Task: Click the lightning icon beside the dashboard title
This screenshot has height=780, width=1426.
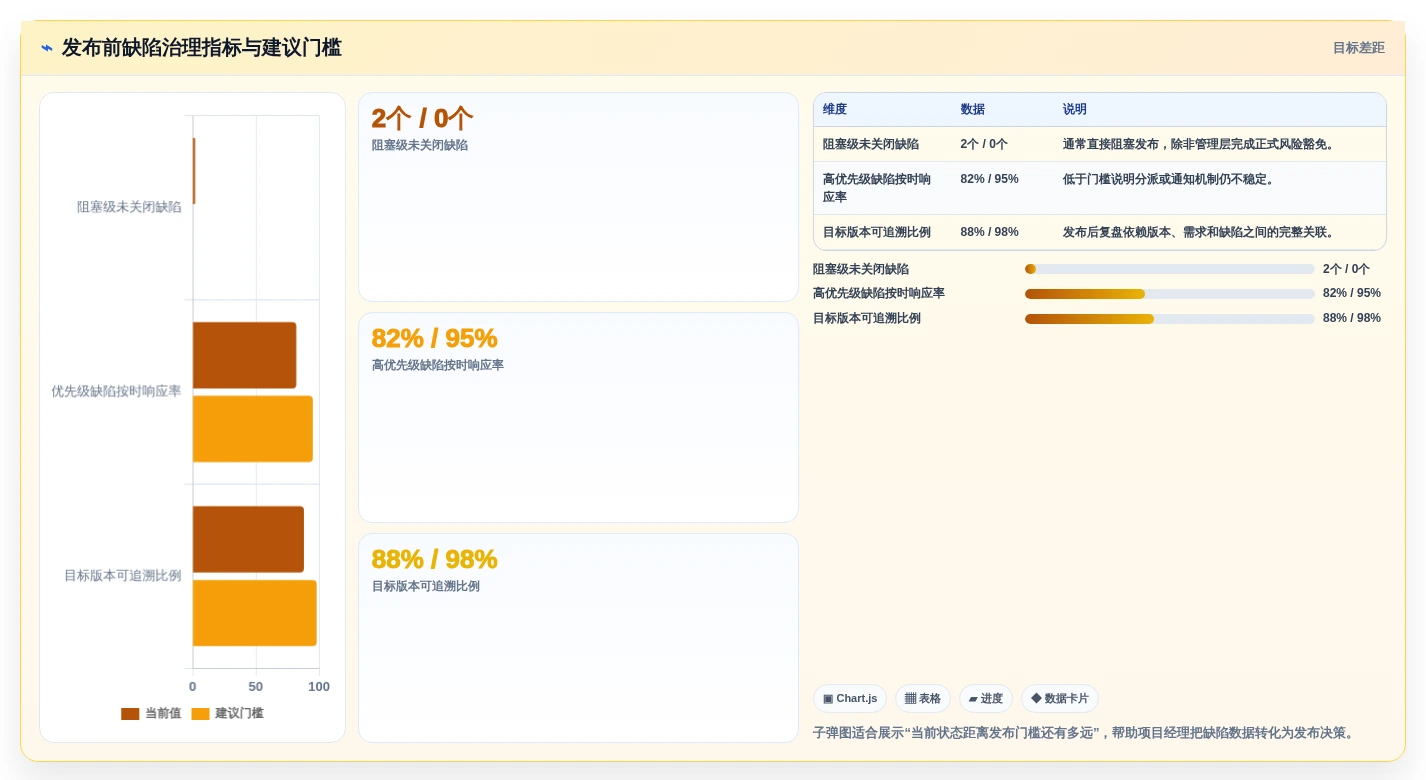Action: pyautogui.click(x=47, y=48)
